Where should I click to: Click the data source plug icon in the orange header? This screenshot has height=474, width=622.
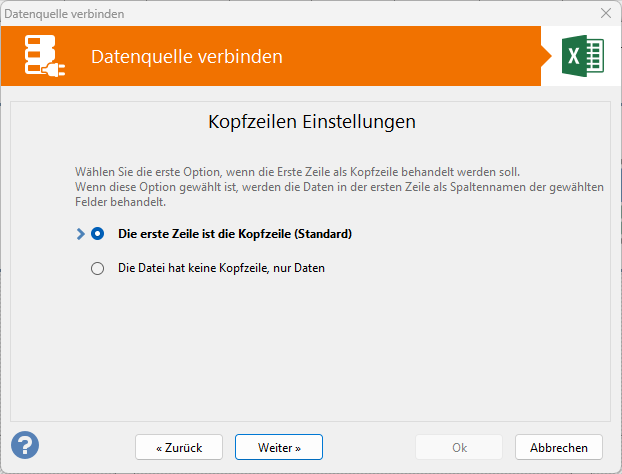pos(46,57)
